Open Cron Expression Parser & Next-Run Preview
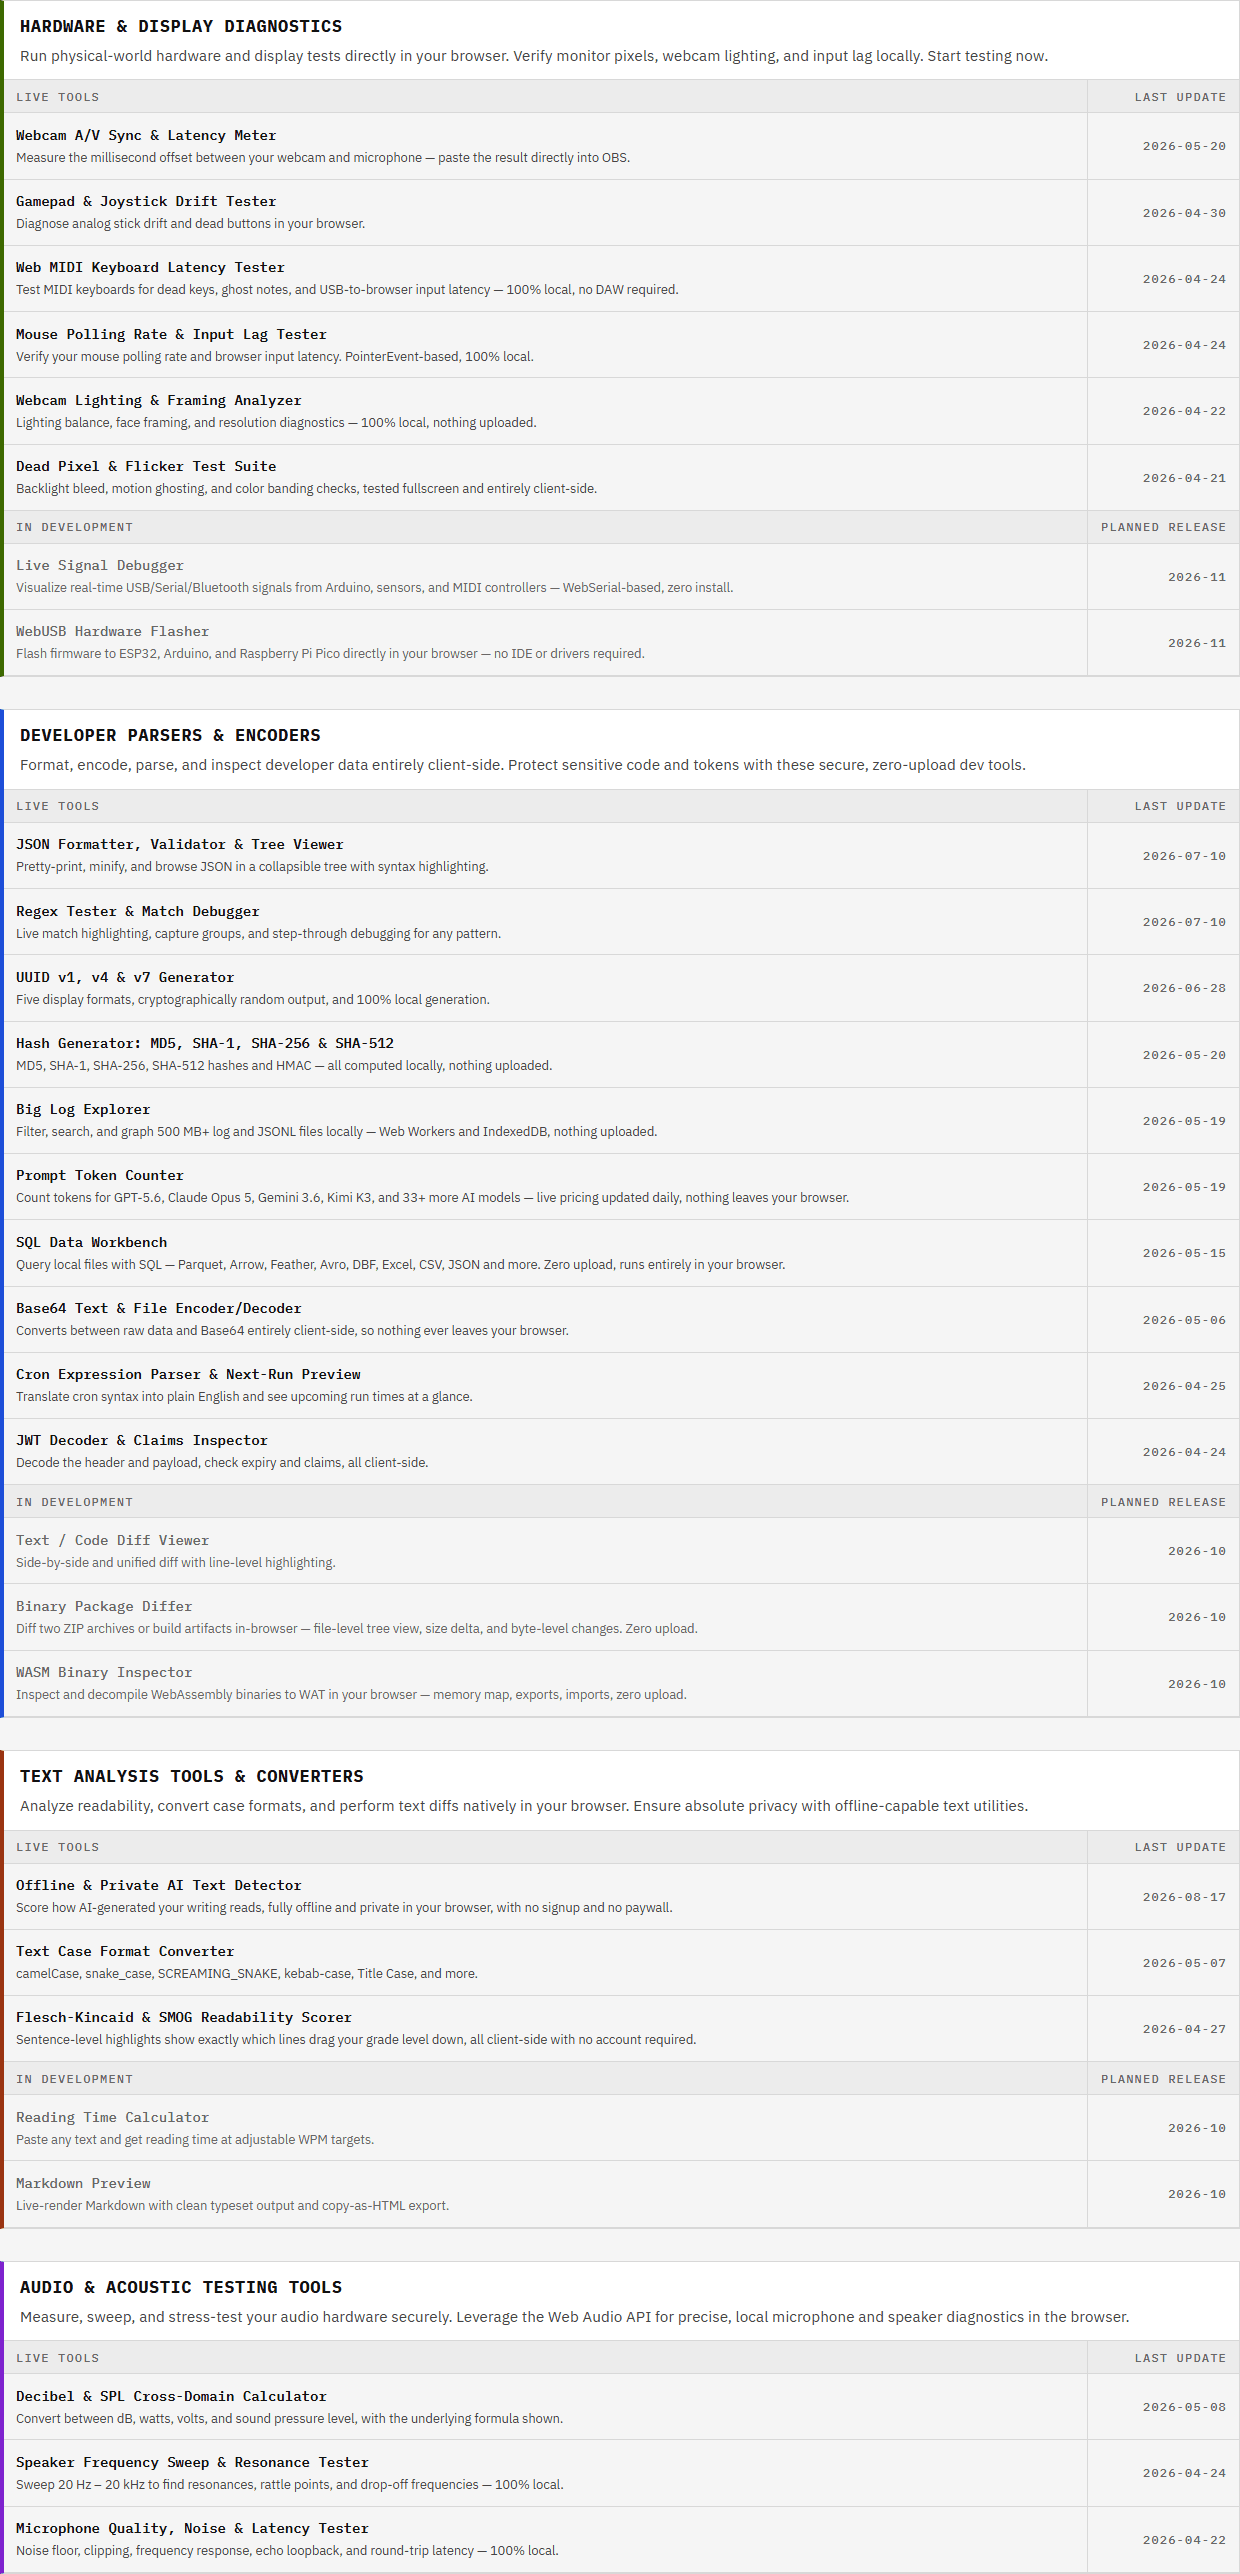The width and height of the screenshot is (1240, 2574). pyautogui.click(x=188, y=1375)
